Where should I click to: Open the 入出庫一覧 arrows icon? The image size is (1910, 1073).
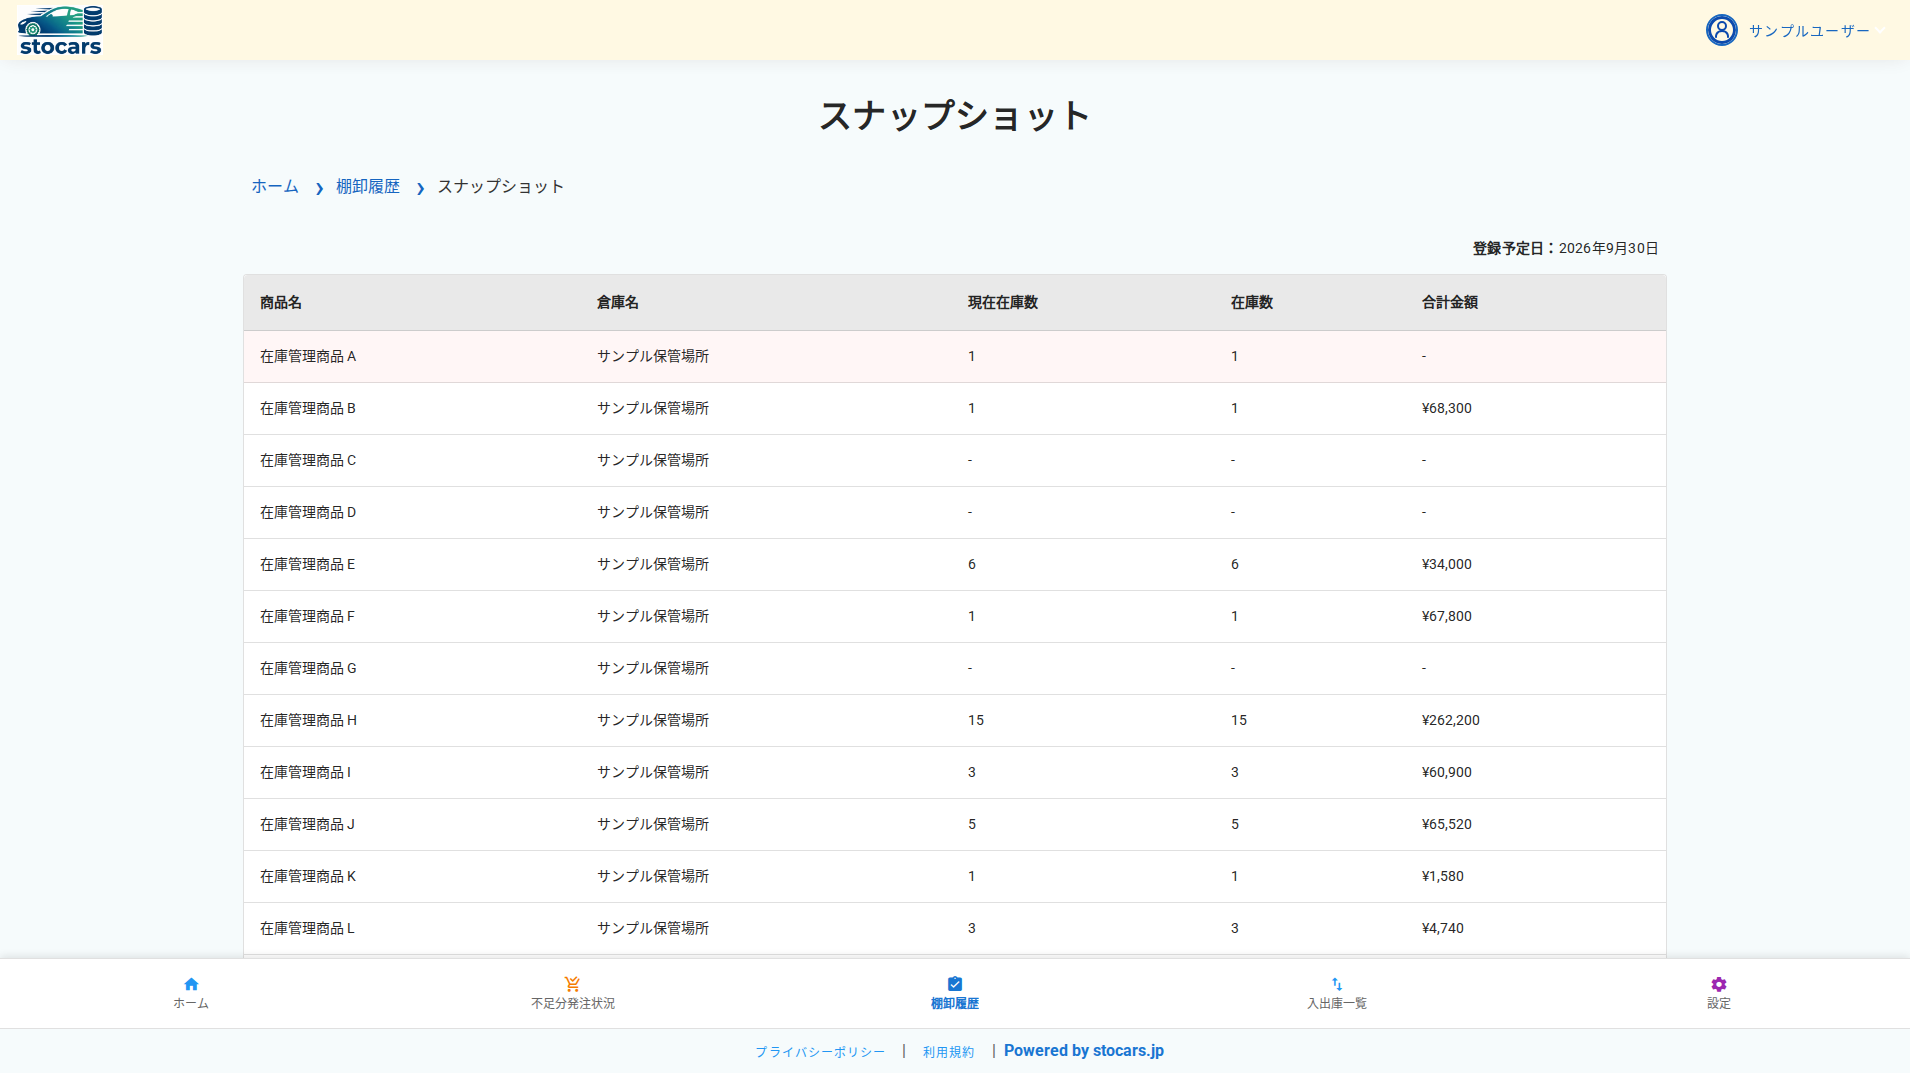(1337, 984)
